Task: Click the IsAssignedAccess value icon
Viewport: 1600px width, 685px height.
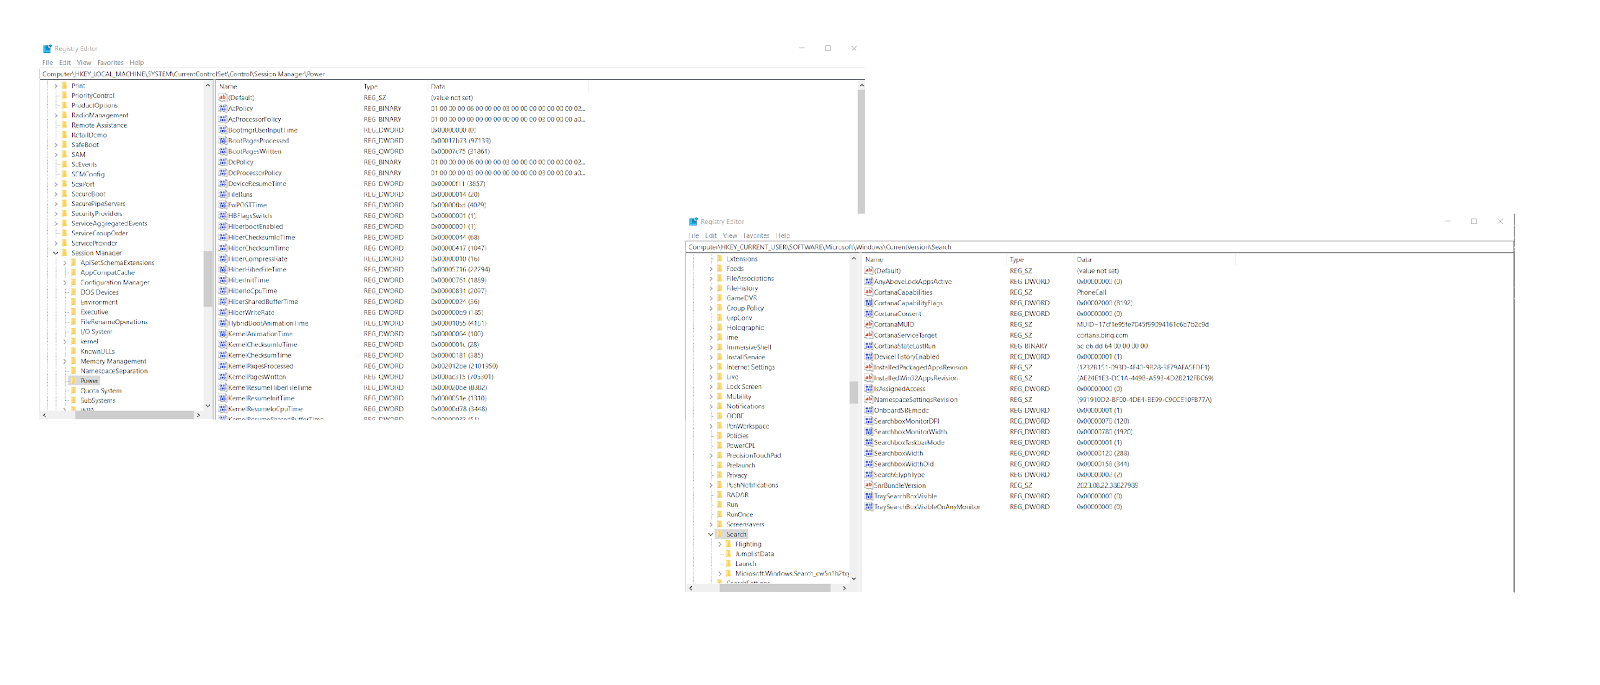Action: point(869,389)
